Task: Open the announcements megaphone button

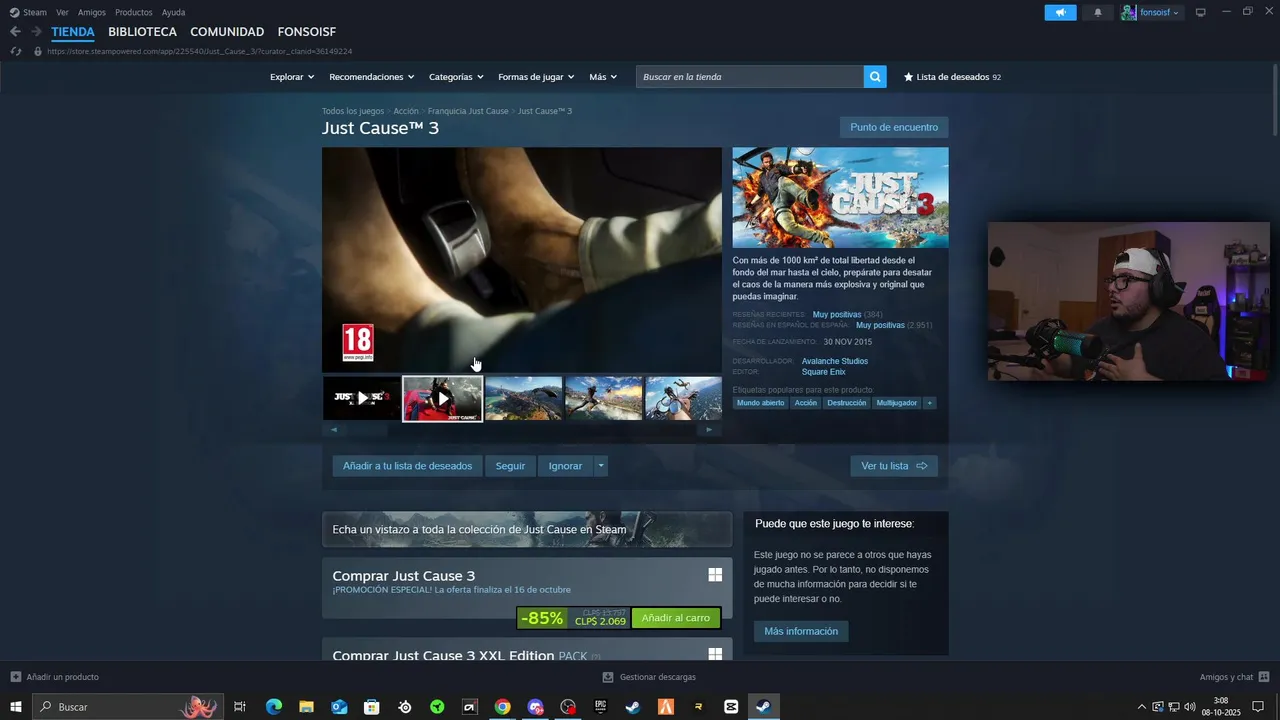Action: click(1060, 12)
